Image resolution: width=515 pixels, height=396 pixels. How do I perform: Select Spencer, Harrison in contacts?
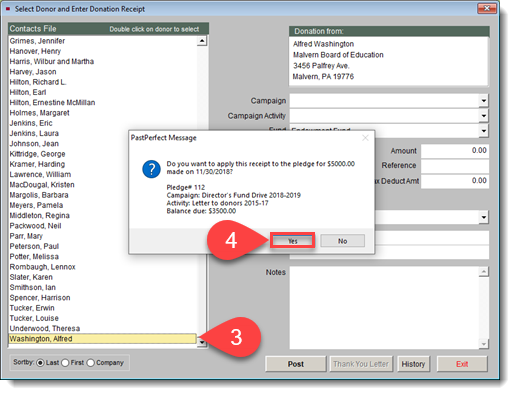40,298
